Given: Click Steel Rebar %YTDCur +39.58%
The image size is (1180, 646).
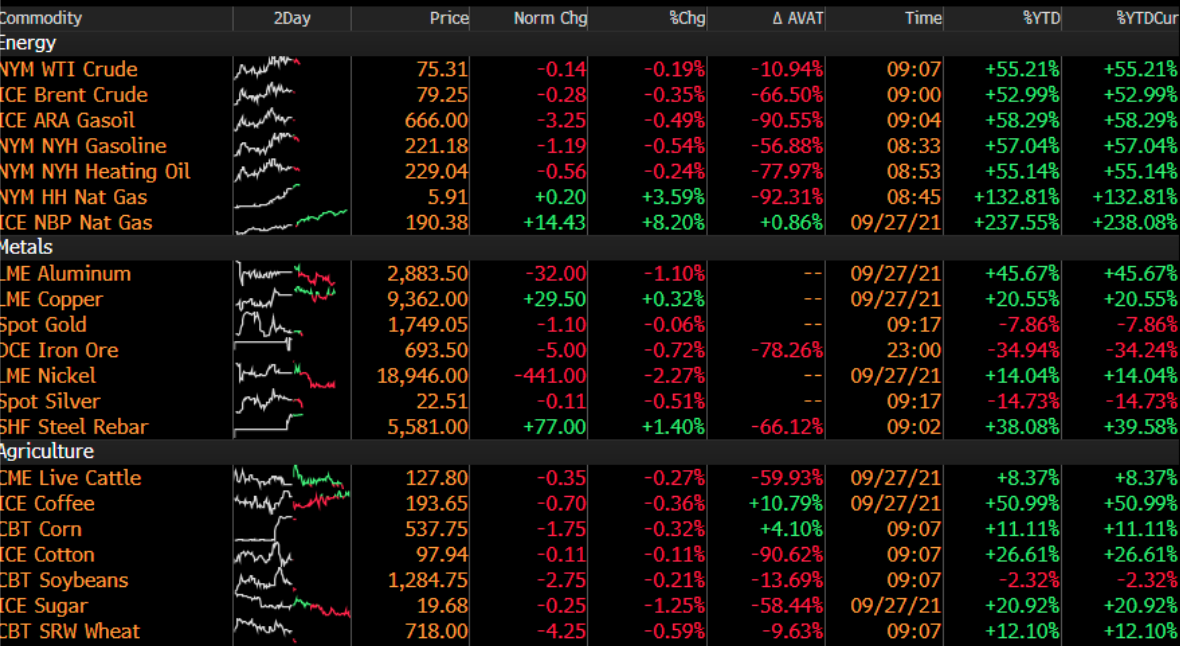Looking at the screenshot, I should (1141, 427).
